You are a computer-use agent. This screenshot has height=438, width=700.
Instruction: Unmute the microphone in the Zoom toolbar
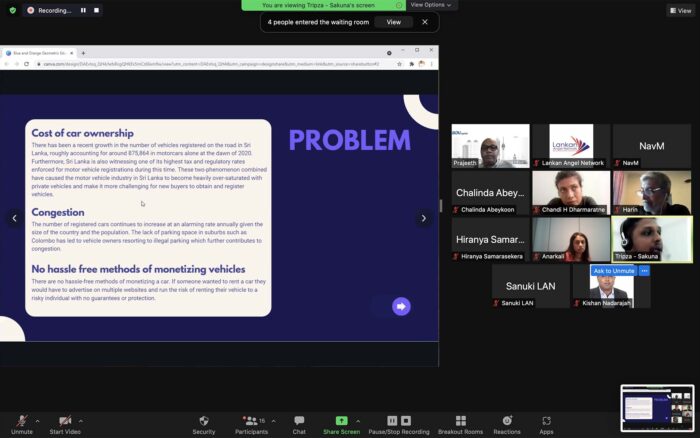(x=21, y=422)
